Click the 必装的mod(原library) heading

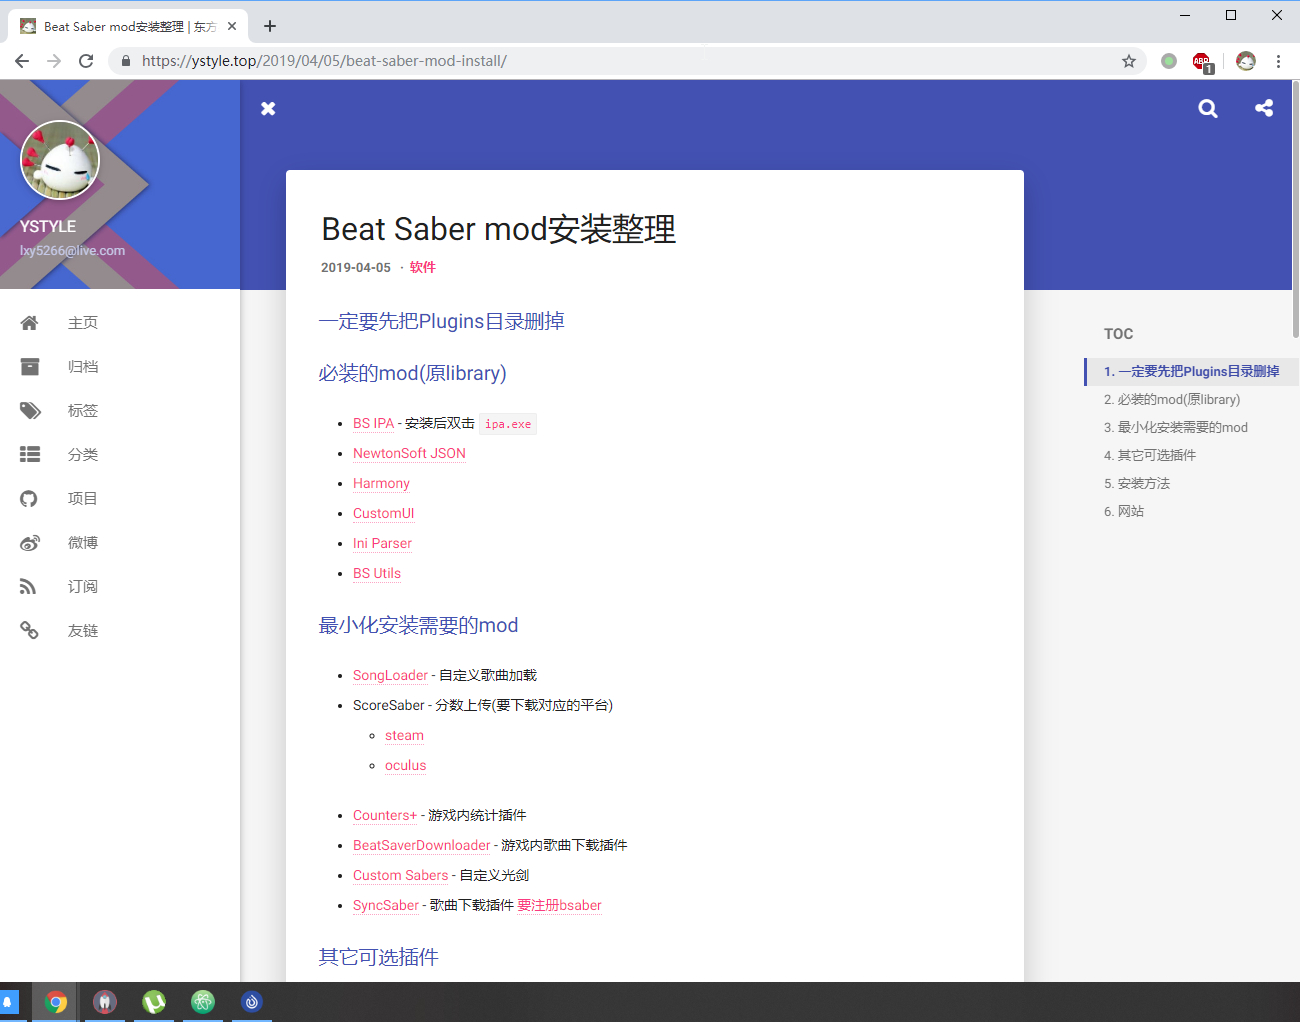tap(412, 373)
